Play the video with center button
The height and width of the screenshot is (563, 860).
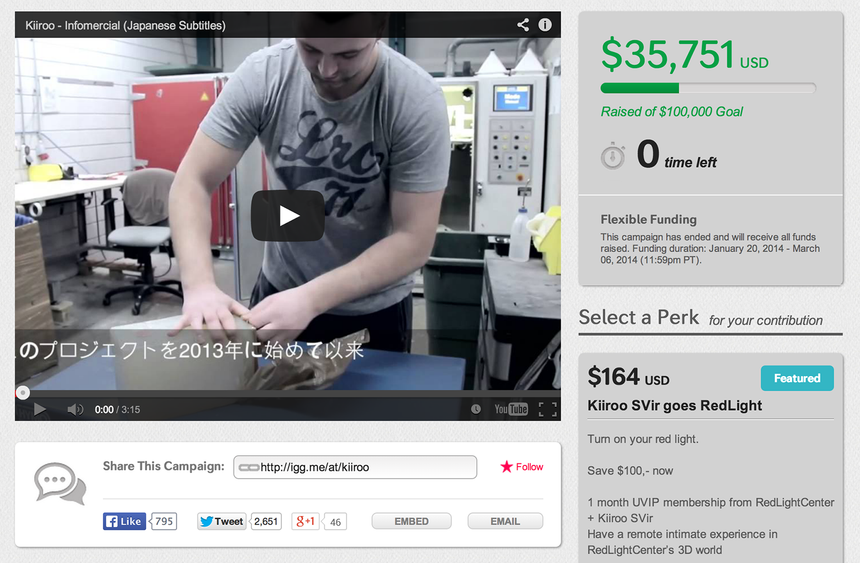[x=287, y=216]
